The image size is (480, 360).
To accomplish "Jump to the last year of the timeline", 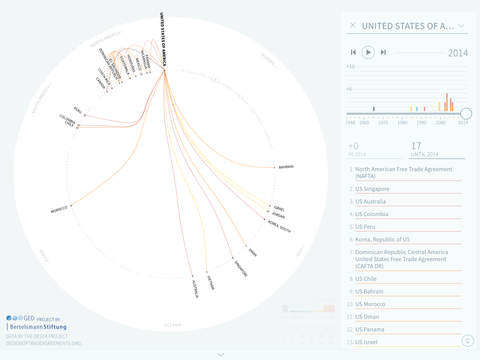I will [x=383, y=52].
